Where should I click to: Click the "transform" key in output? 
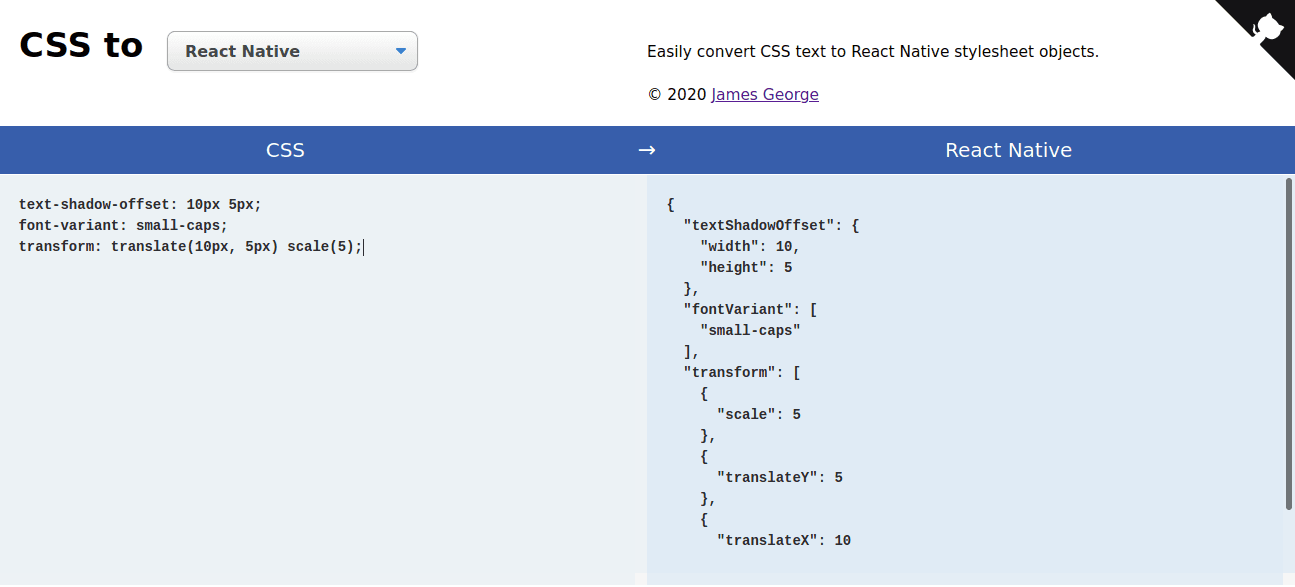pyautogui.click(x=729, y=373)
